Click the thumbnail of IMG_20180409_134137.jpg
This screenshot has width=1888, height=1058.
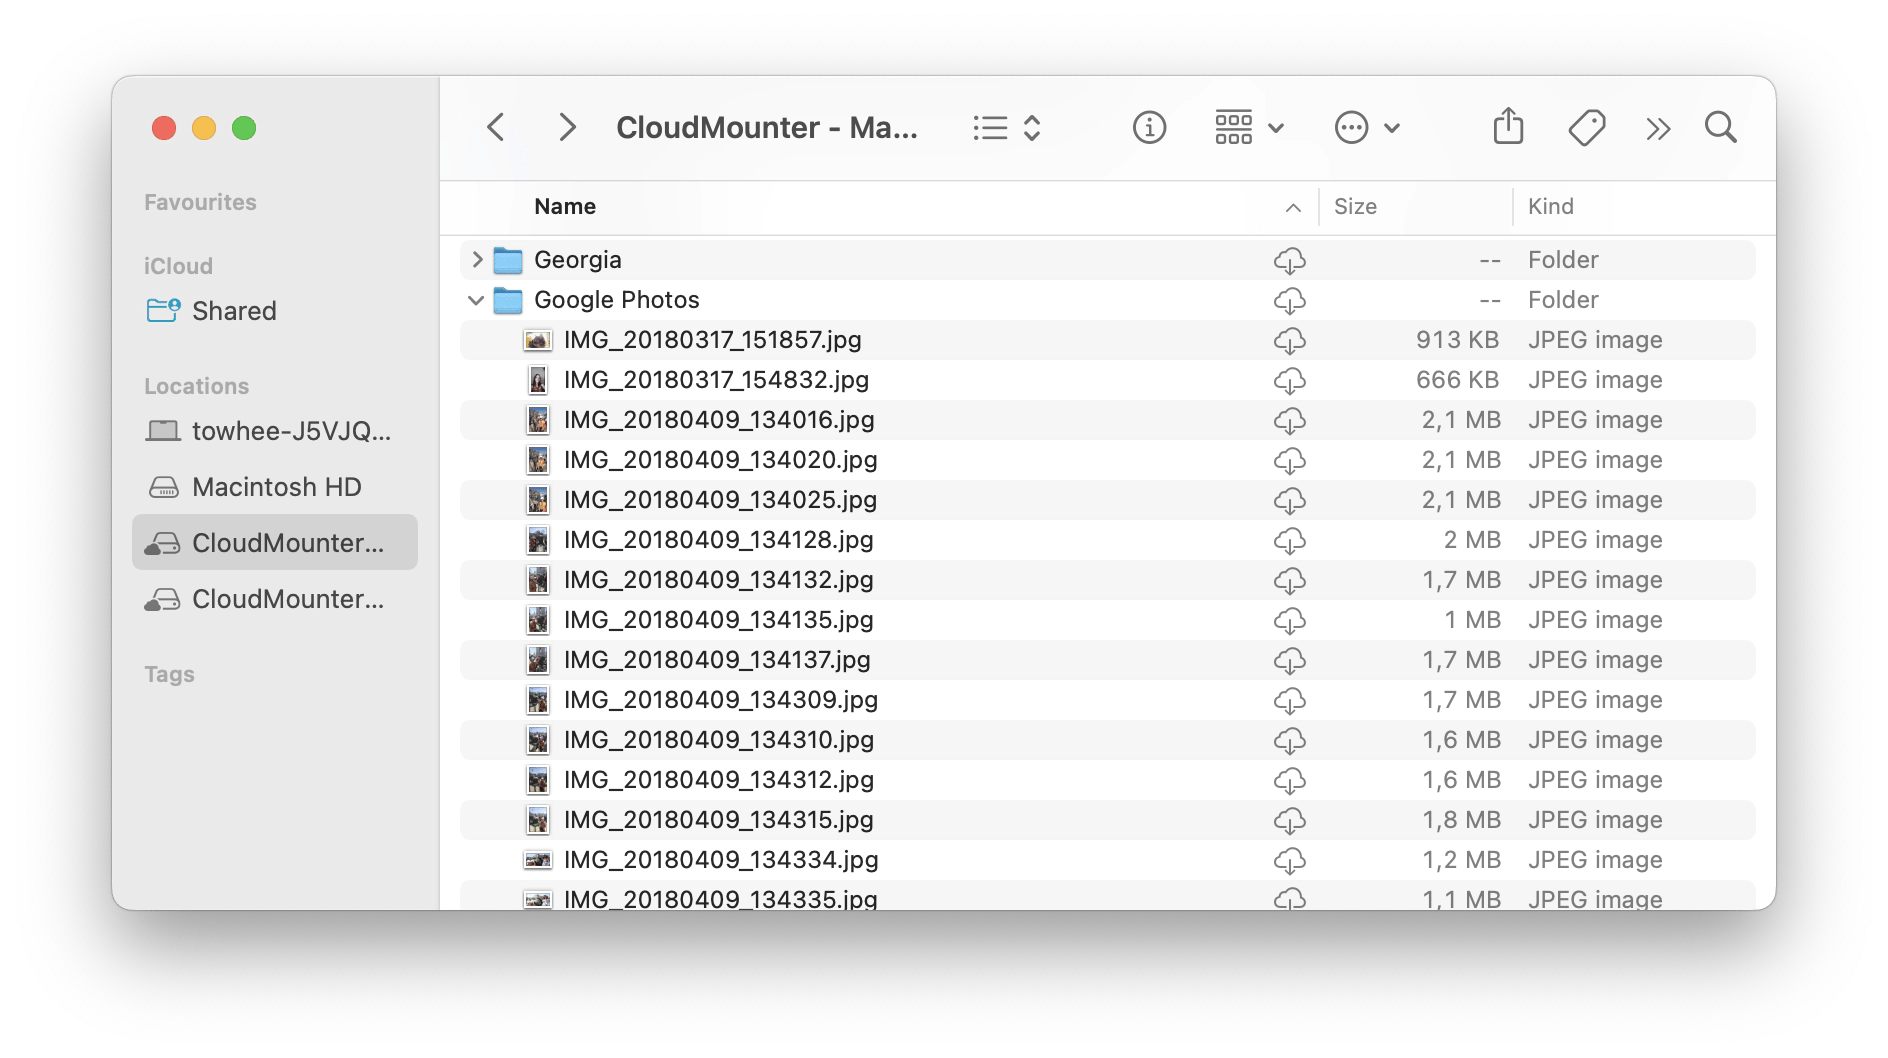pos(538,660)
